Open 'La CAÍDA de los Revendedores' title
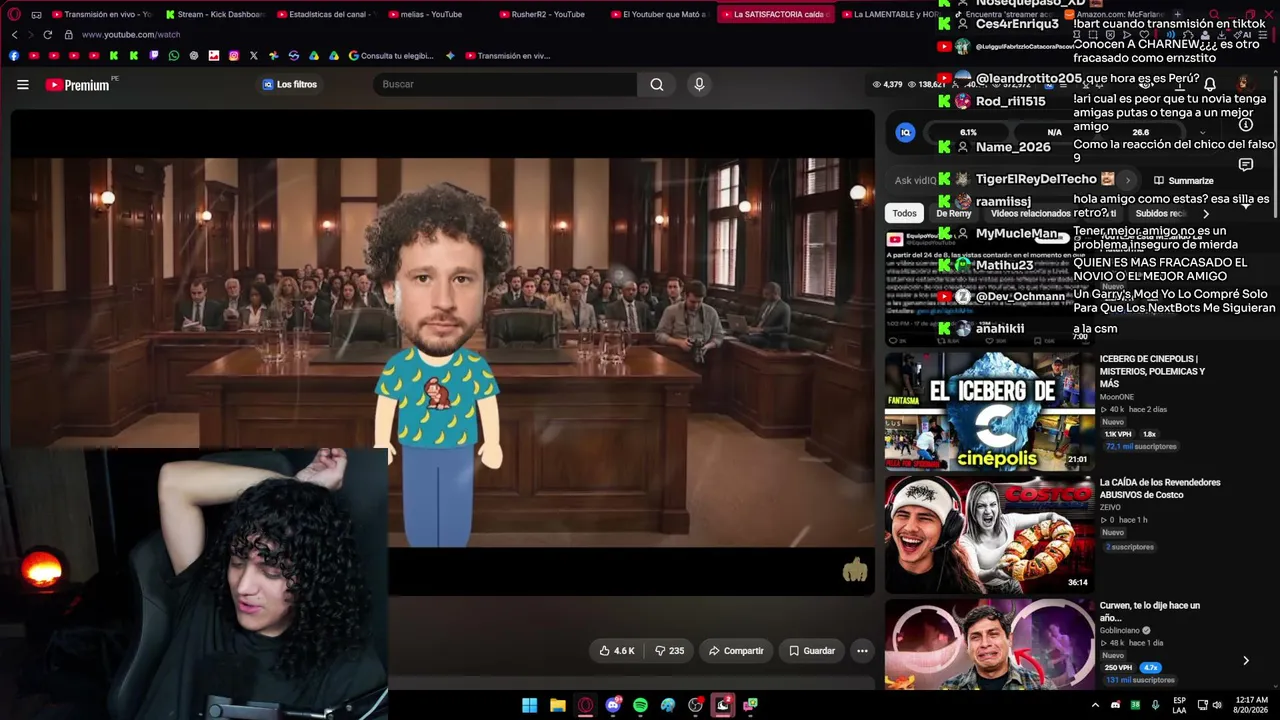 [x=1160, y=488]
